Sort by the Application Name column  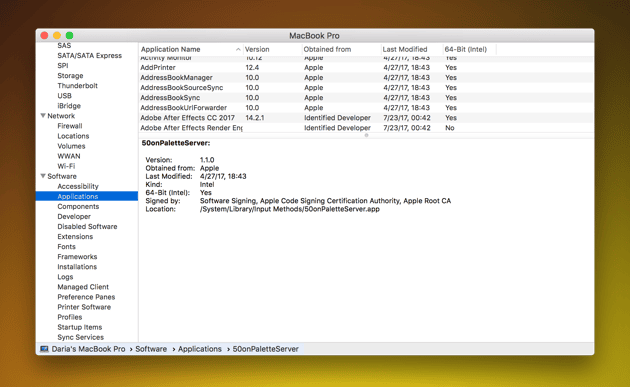pos(170,49)
